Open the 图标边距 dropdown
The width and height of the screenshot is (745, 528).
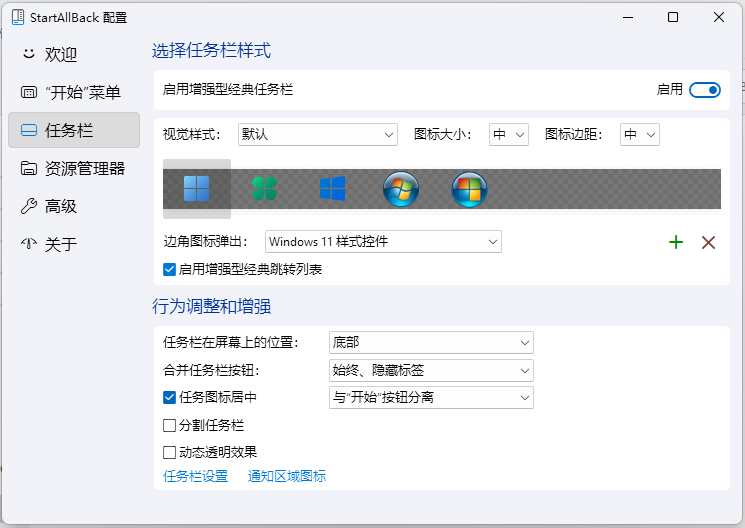640,134
